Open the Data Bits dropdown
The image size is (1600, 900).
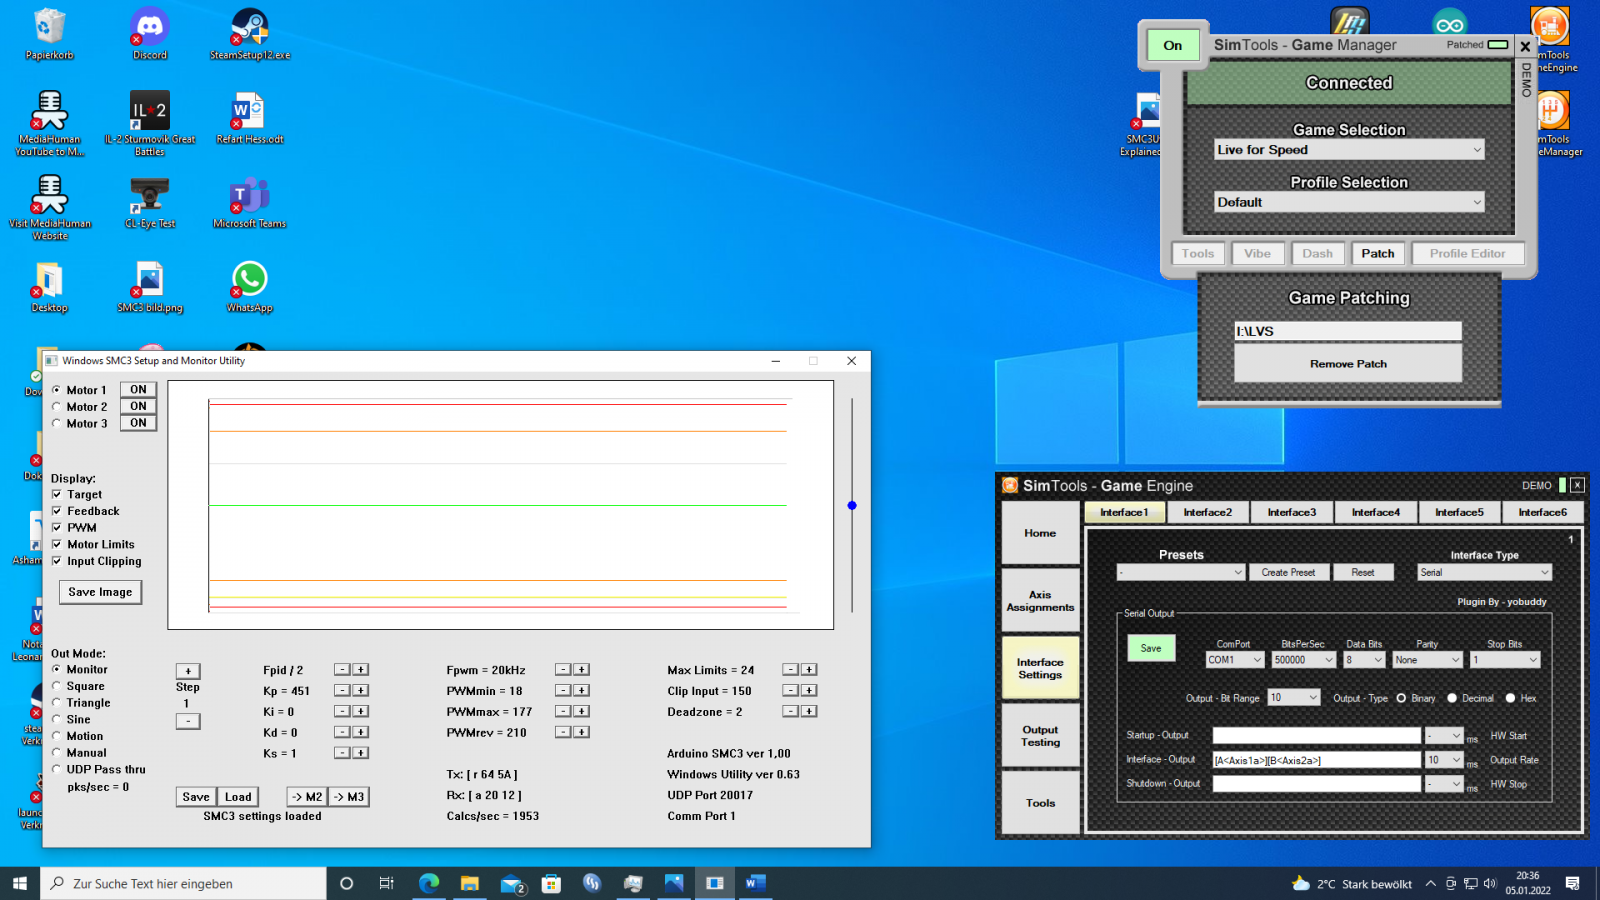[1364, 660]
